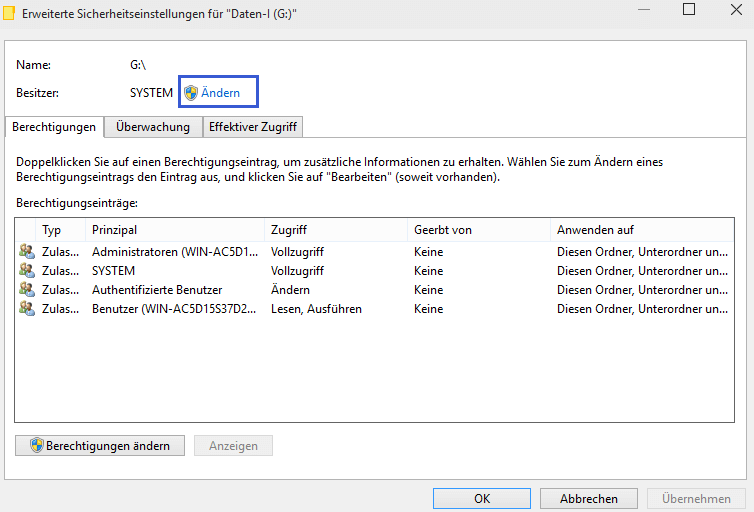The height and width of the screenshot is (512, 754).
Task: Click the Anwenden auf column header
Action: (642, 230)
